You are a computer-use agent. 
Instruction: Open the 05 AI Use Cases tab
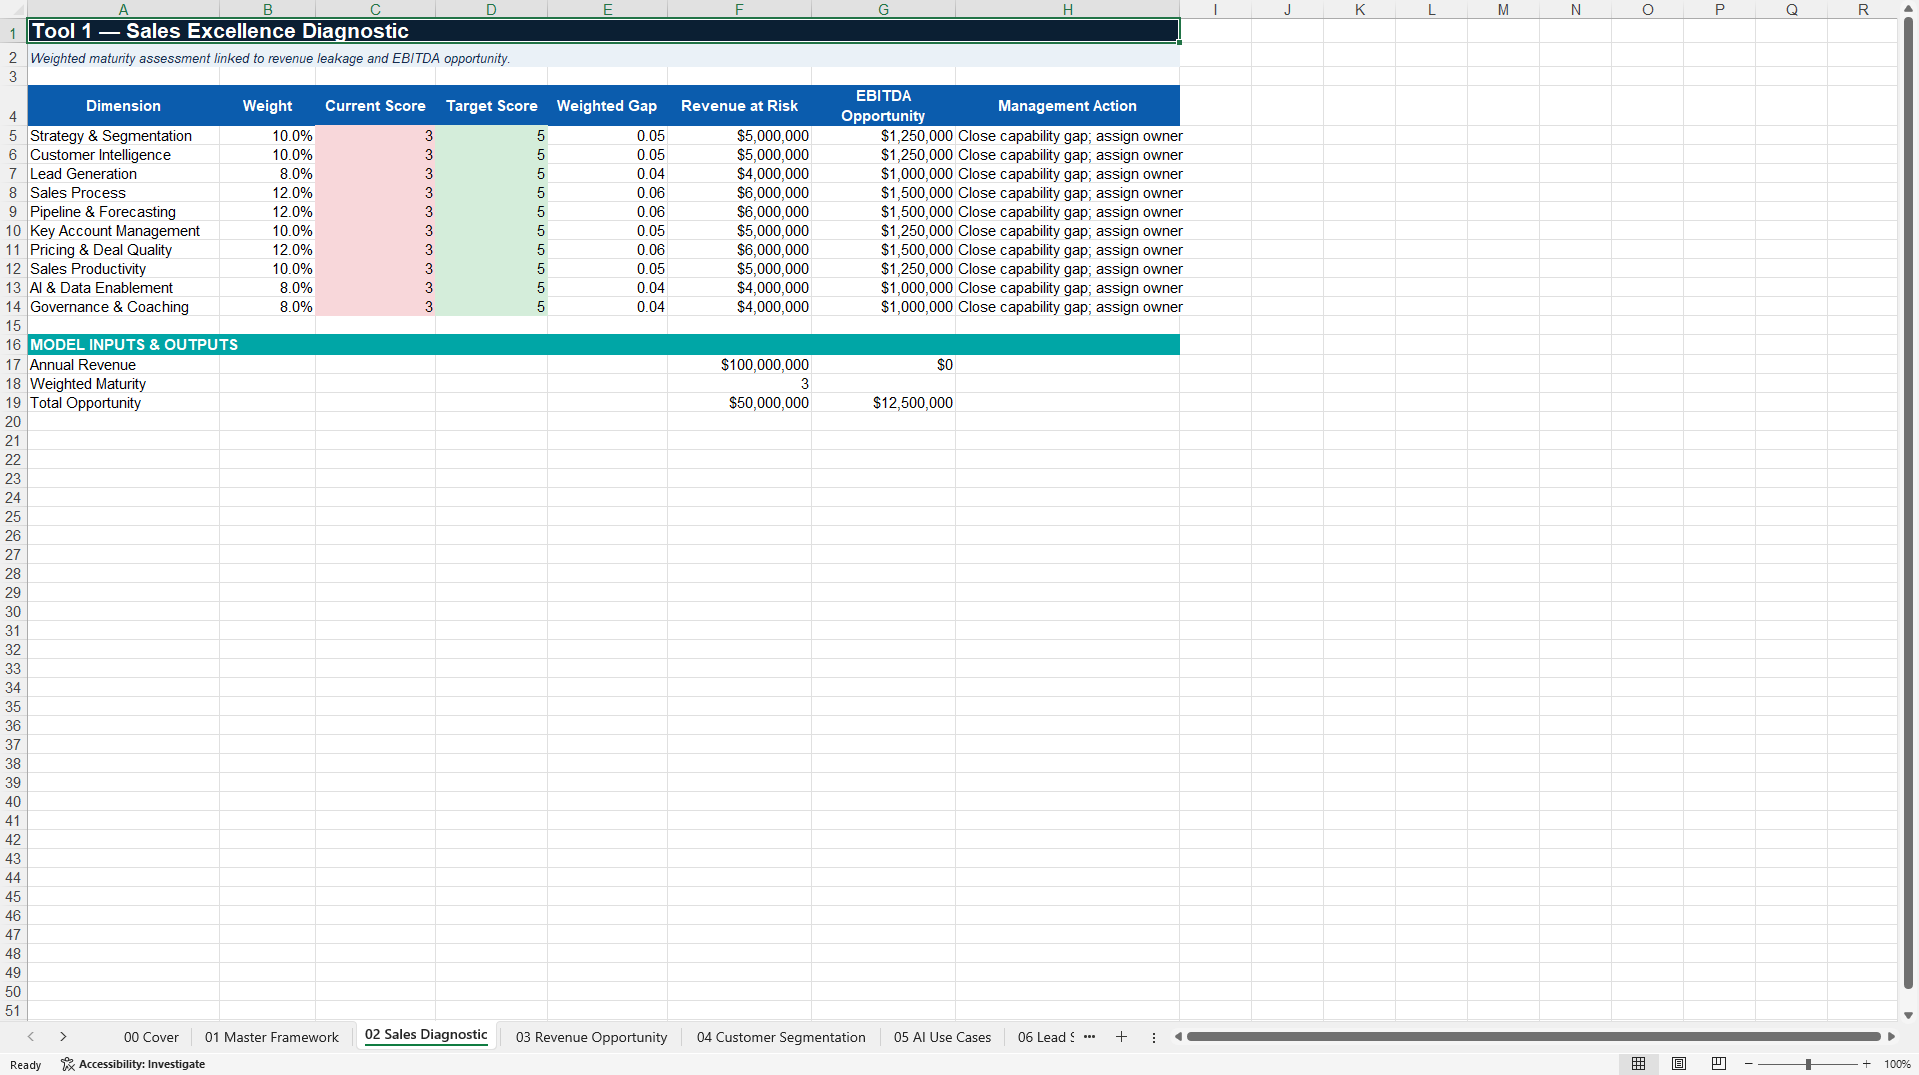point(942,1037)
